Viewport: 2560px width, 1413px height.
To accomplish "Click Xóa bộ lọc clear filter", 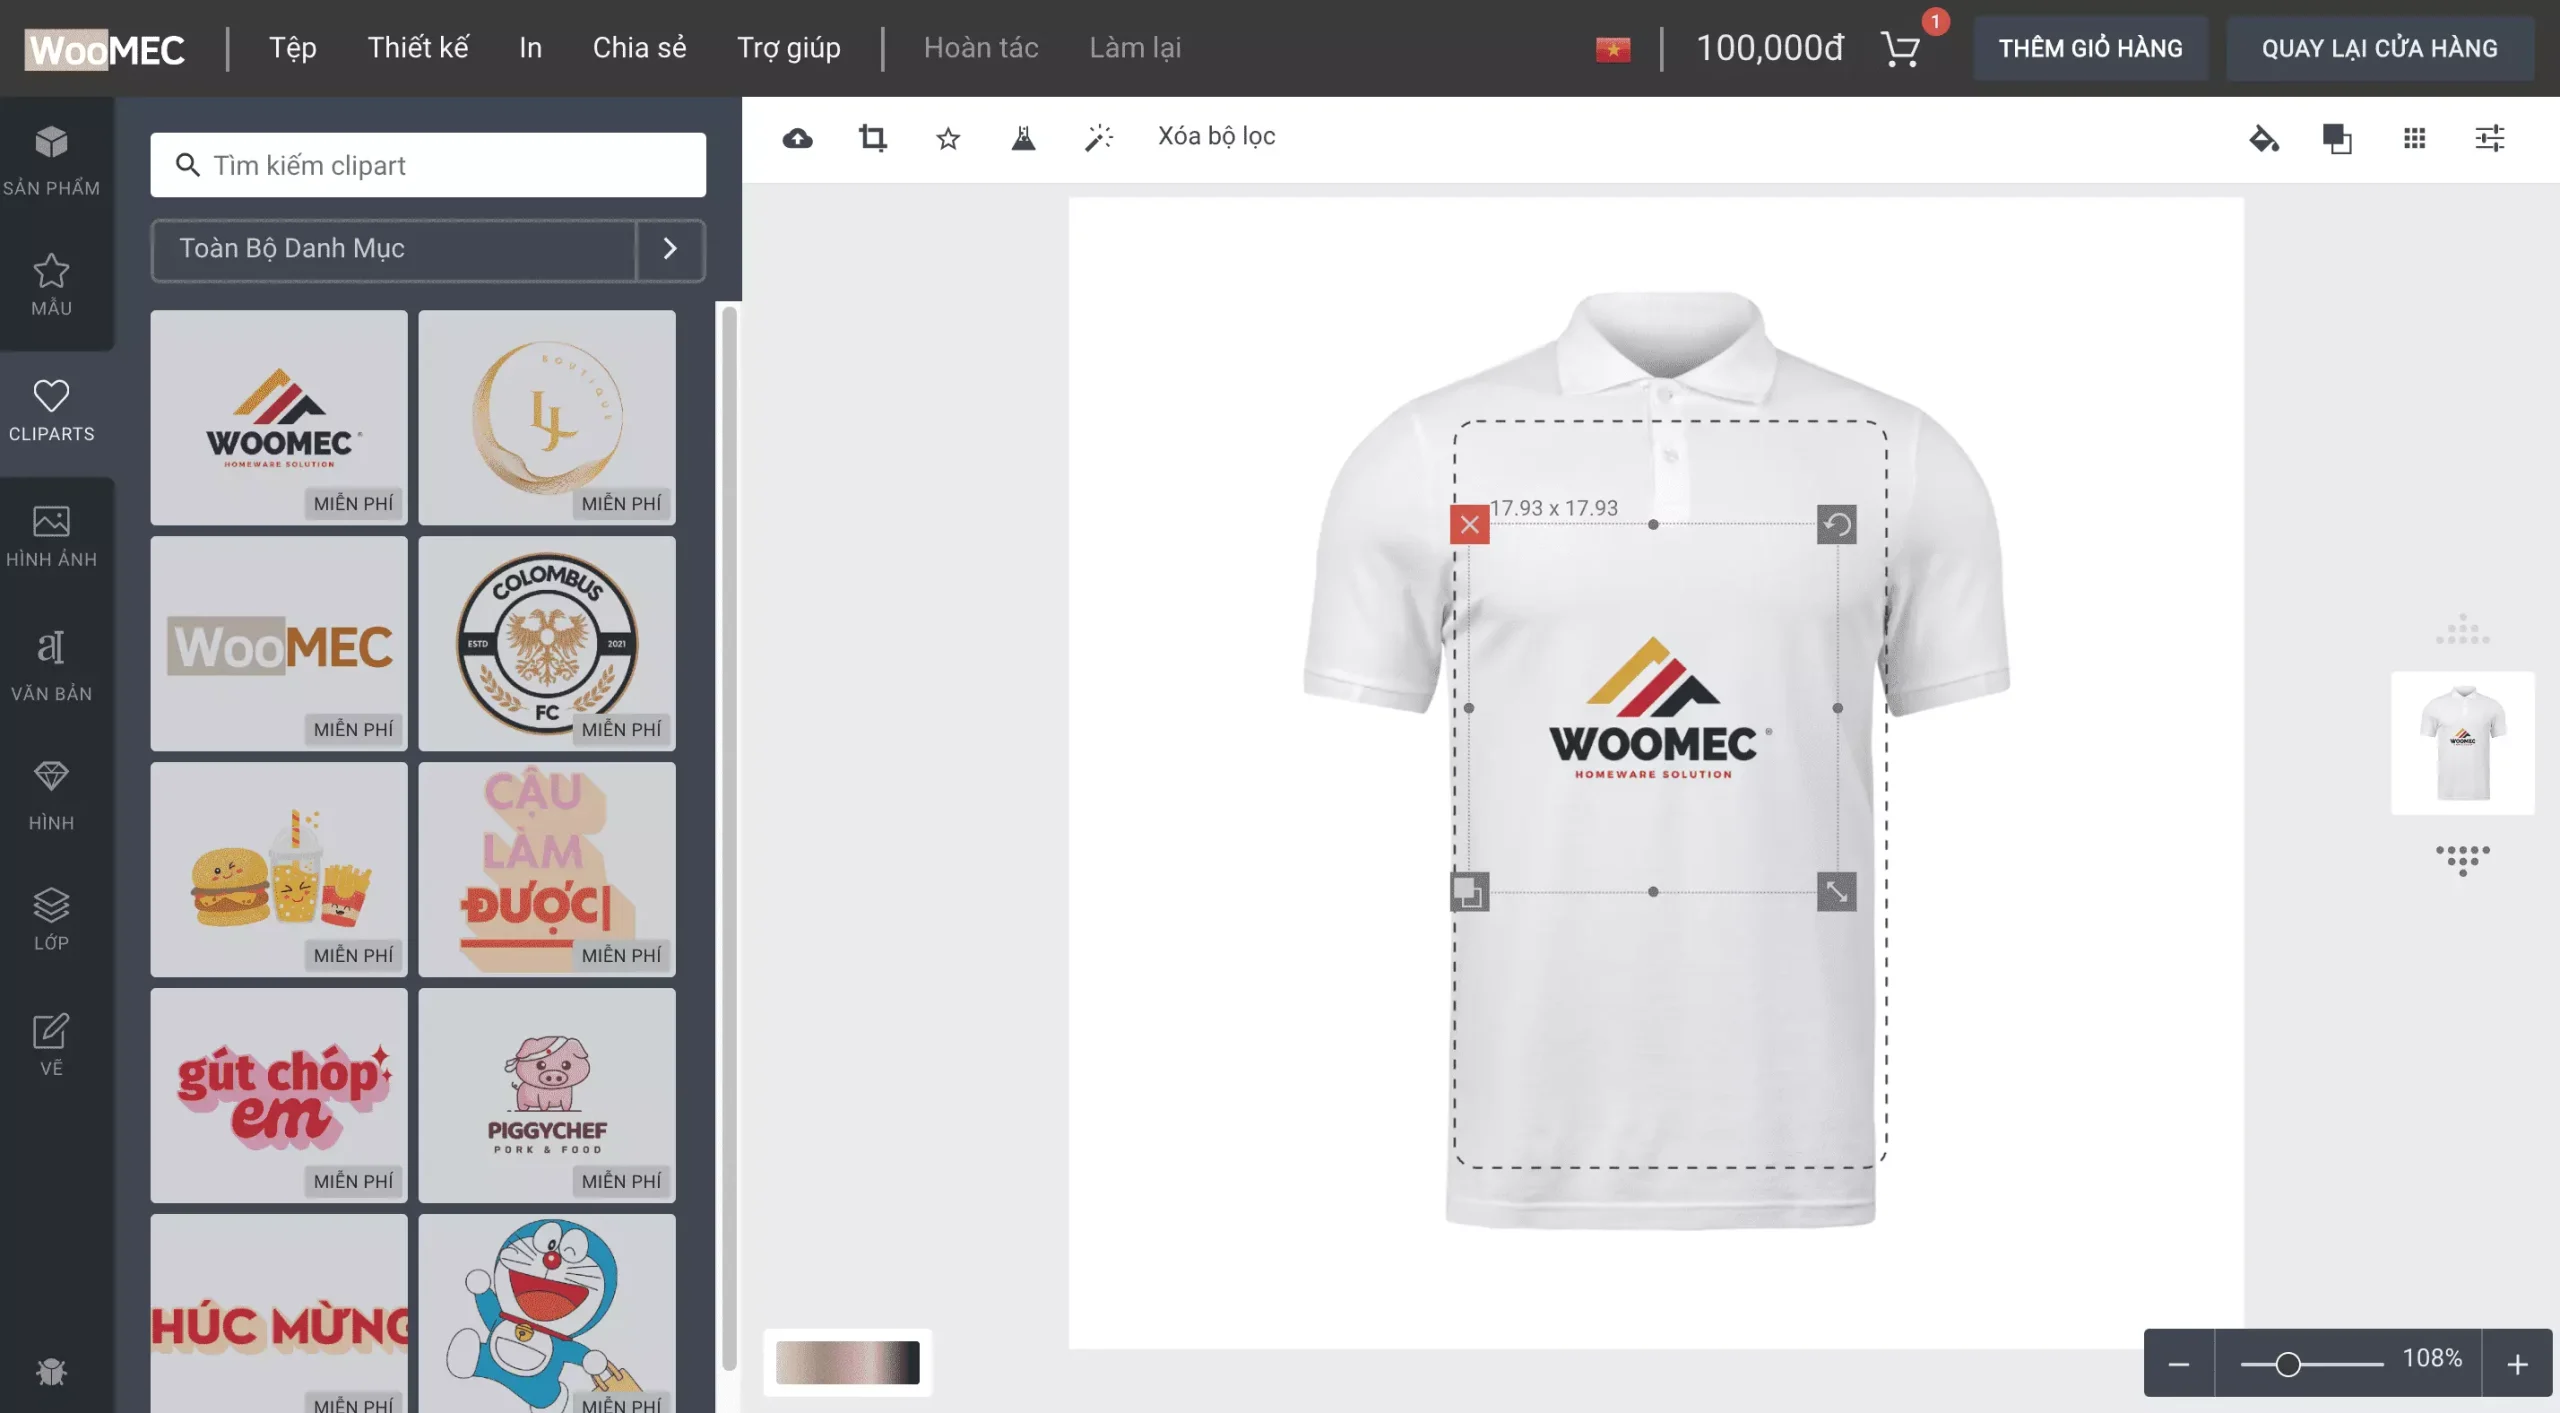I will (x=1216, y=136).
